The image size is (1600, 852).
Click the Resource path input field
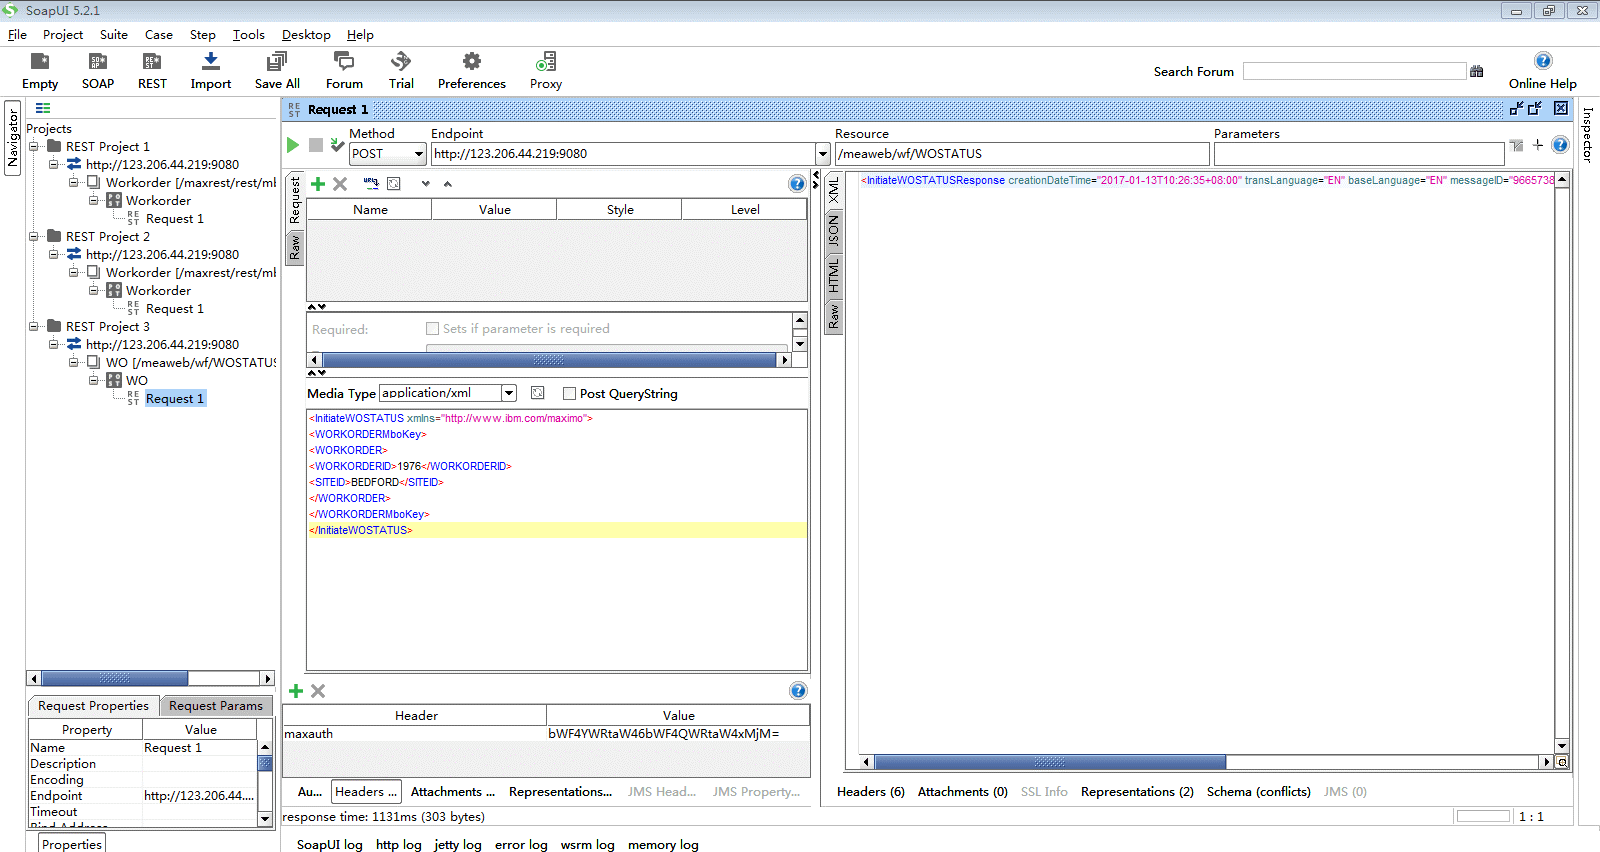[x=1022, y=154]
